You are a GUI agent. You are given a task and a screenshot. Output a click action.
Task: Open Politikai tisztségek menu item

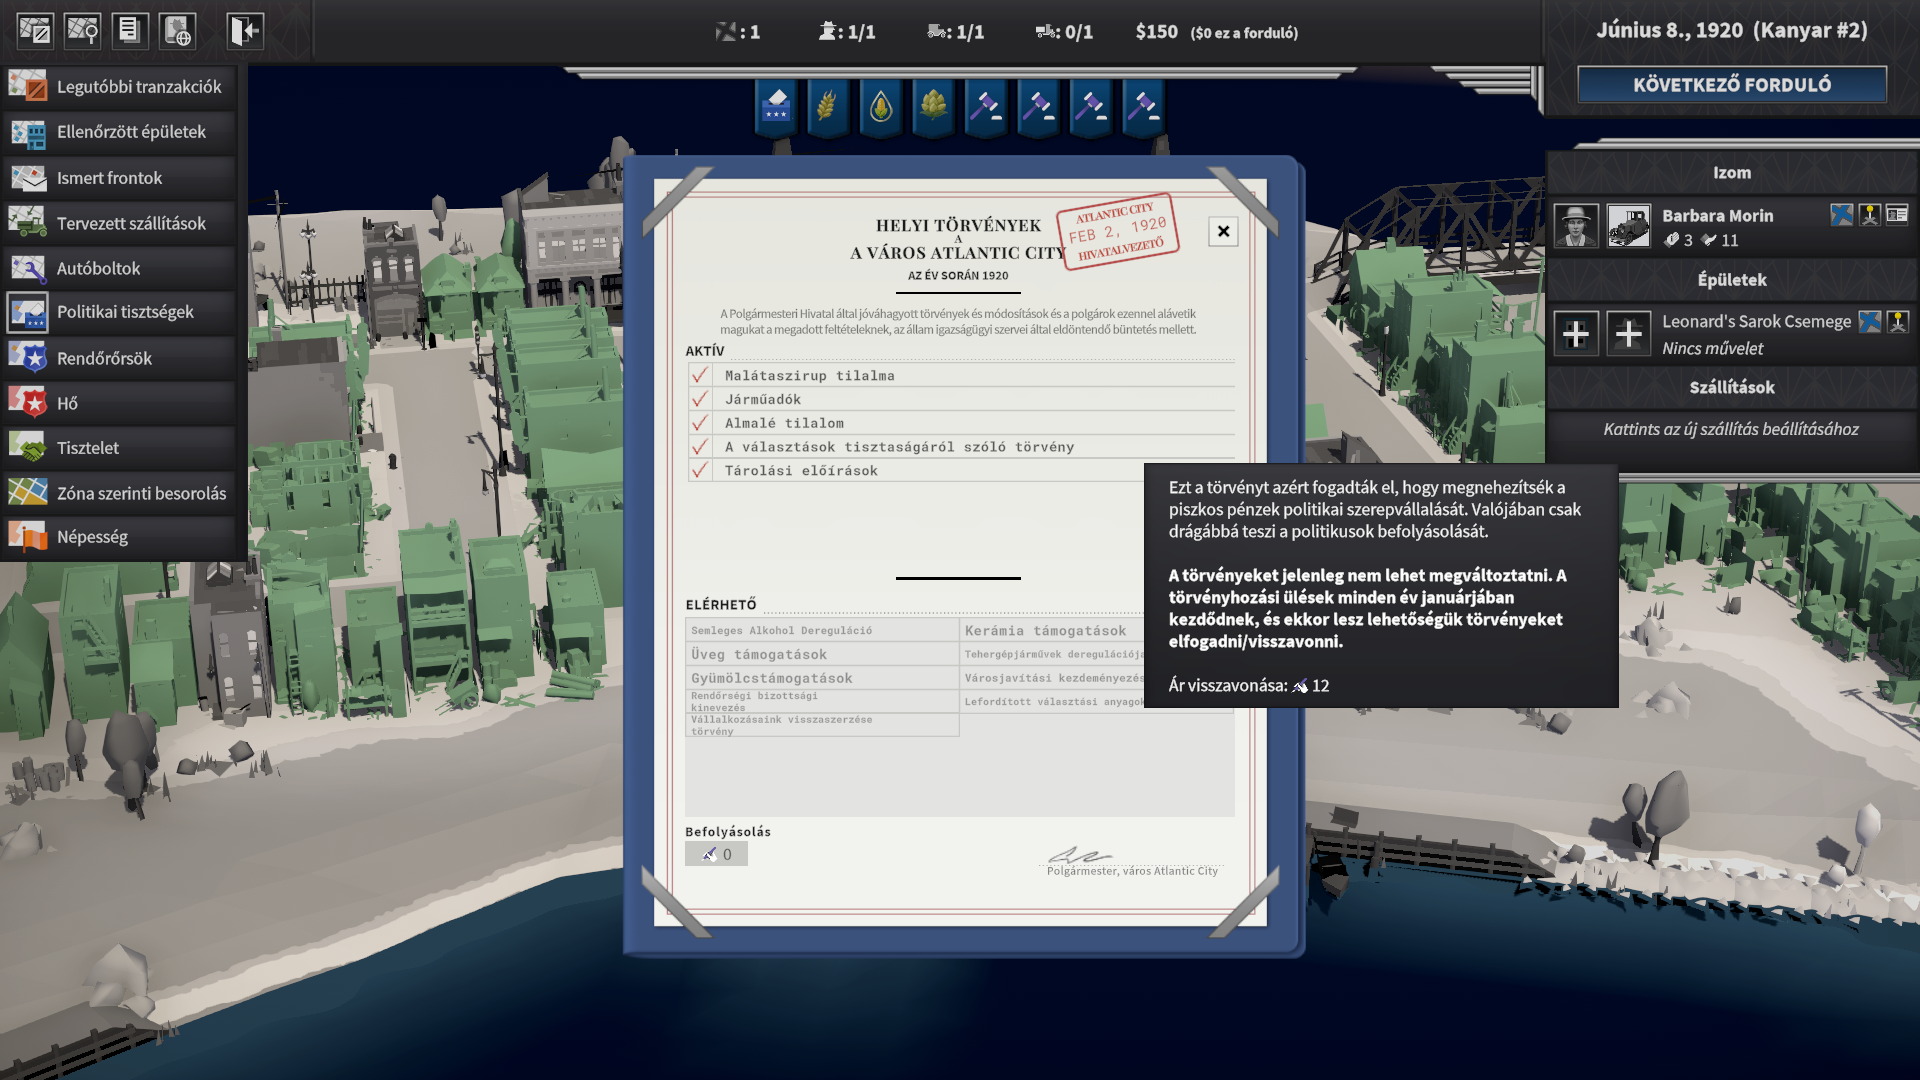tap(125, 312)
